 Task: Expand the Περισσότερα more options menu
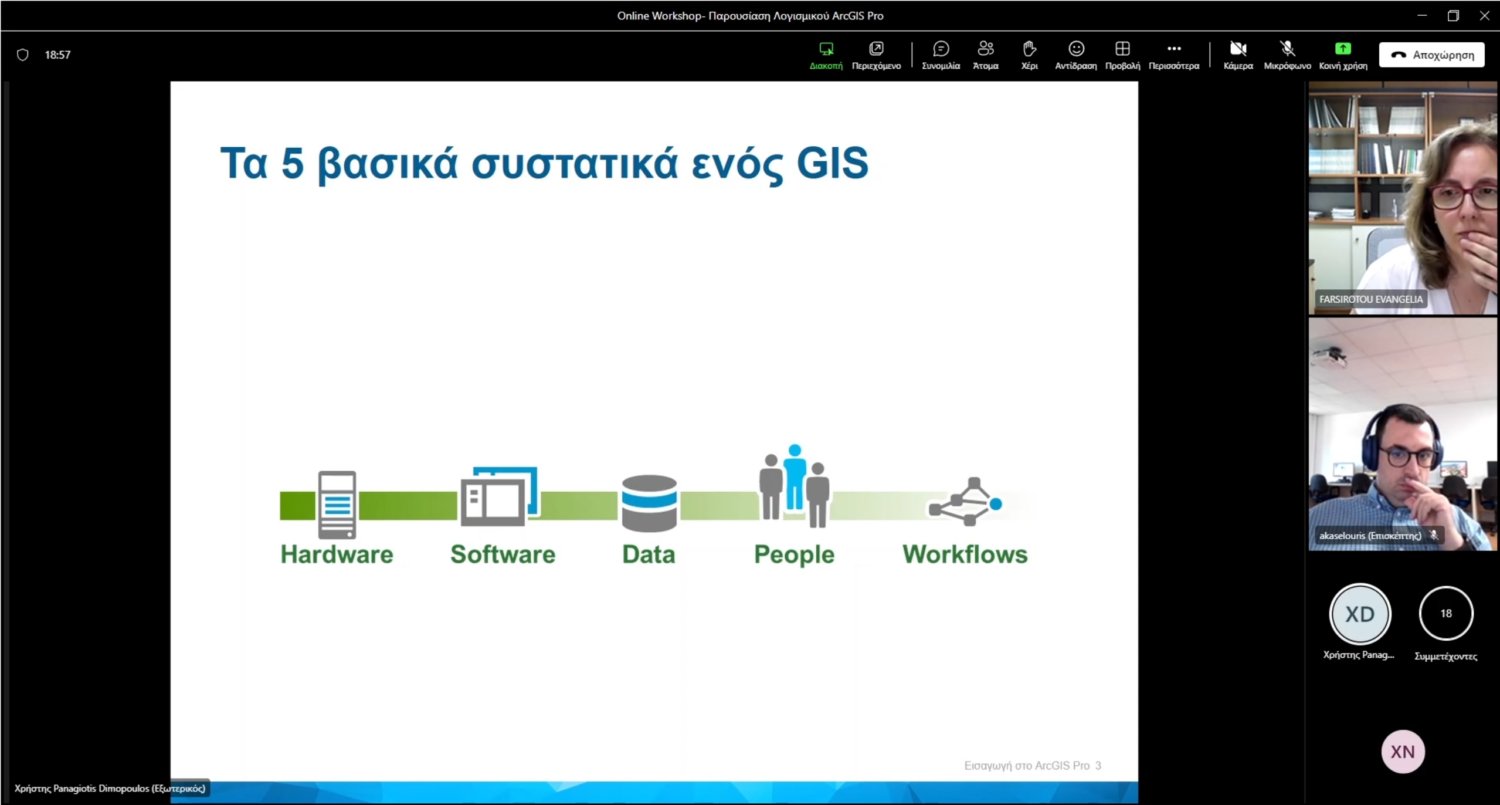click(1174, 49)
